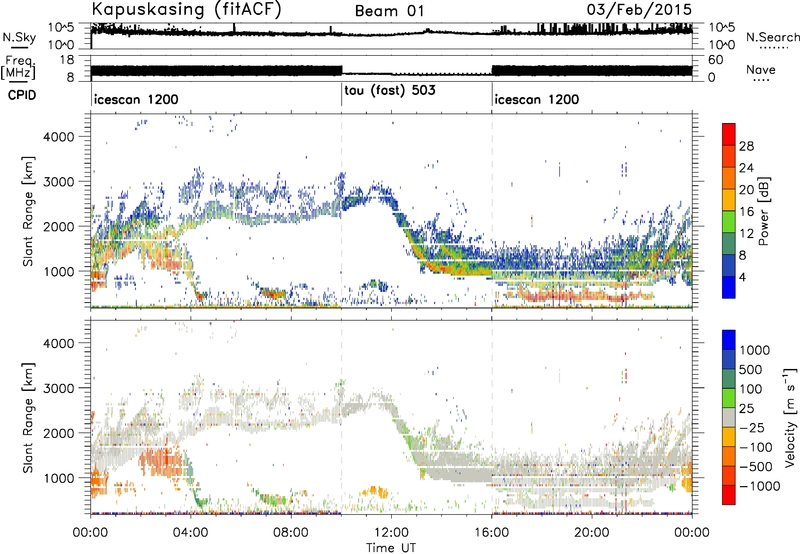Click the 4 label on the power colorbar

point(742,277)
